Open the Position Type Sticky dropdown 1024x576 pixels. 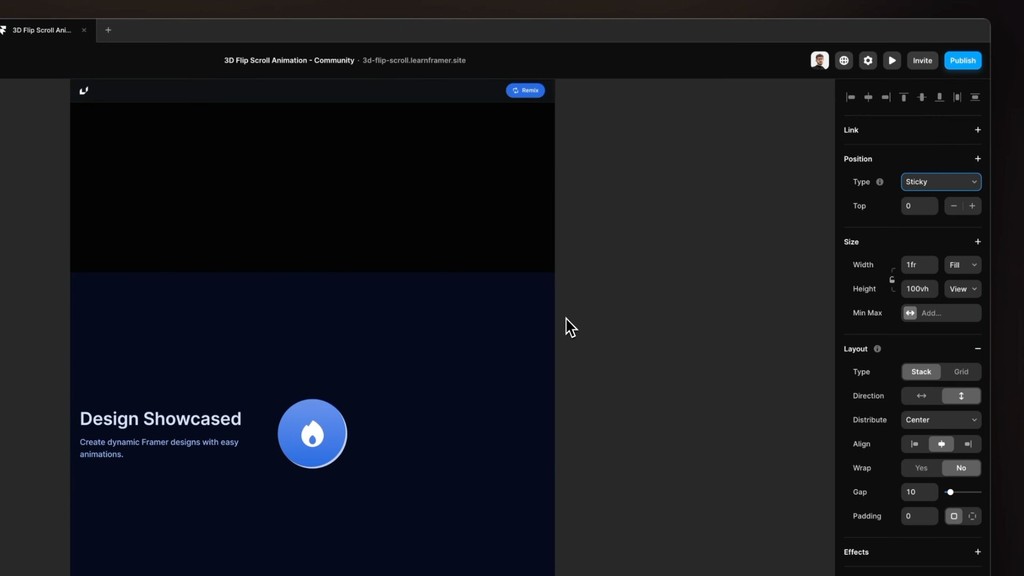point(940,181)
